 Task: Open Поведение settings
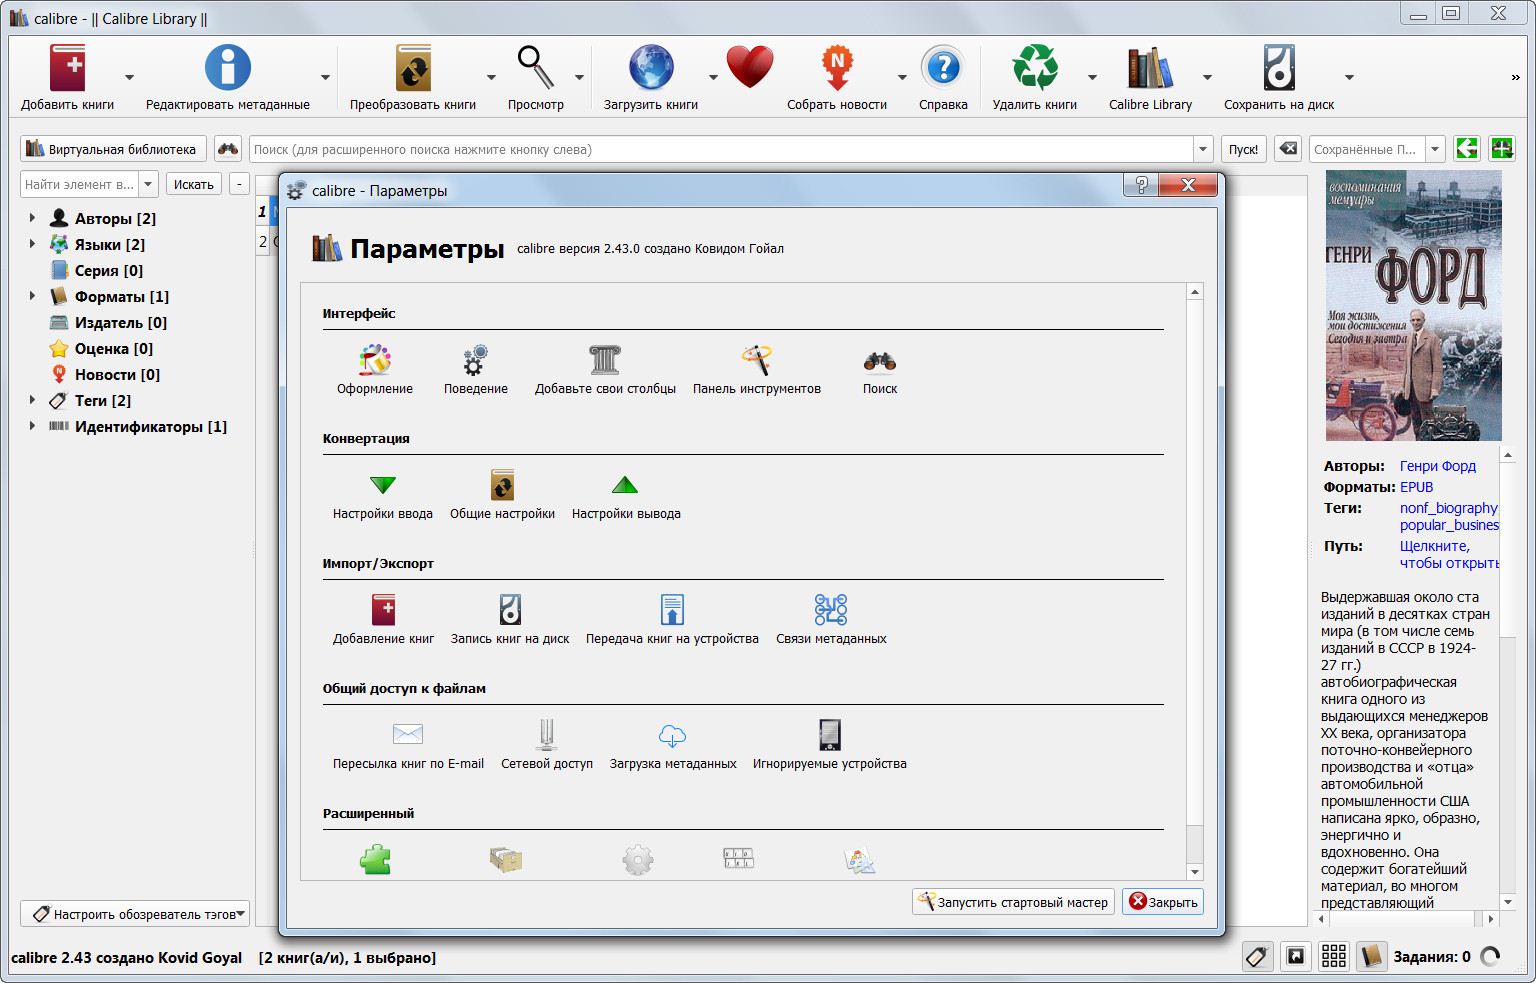476,370
